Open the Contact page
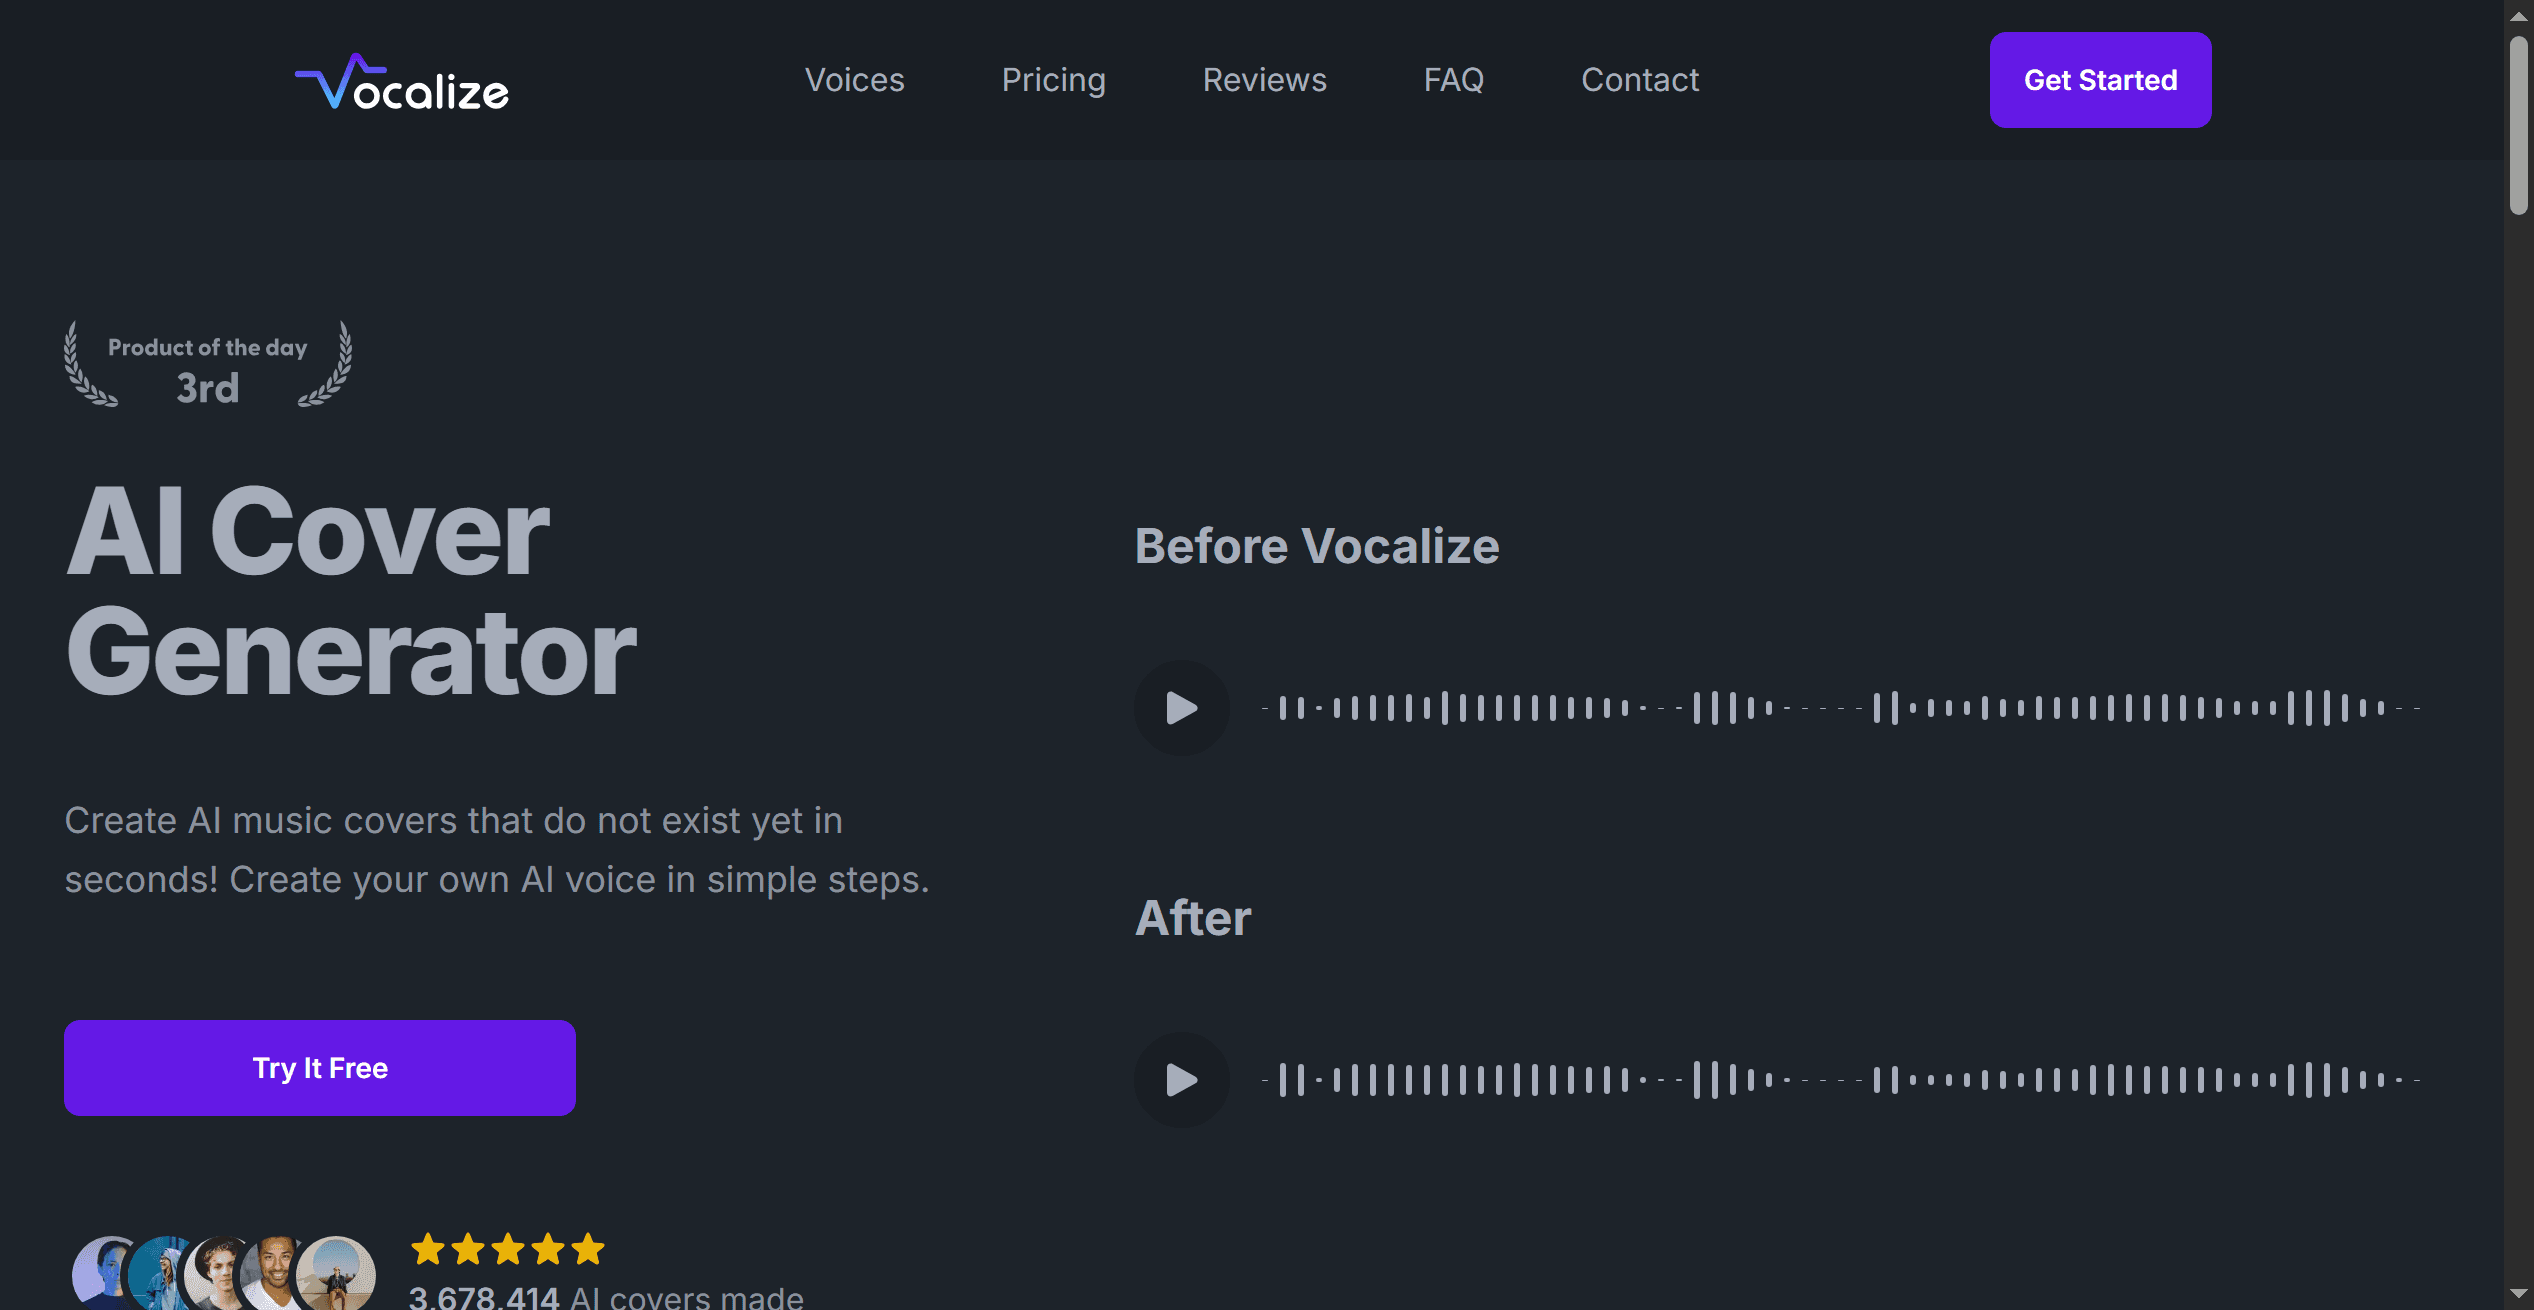The image size is (2534, 1310). coord(1640,80)
